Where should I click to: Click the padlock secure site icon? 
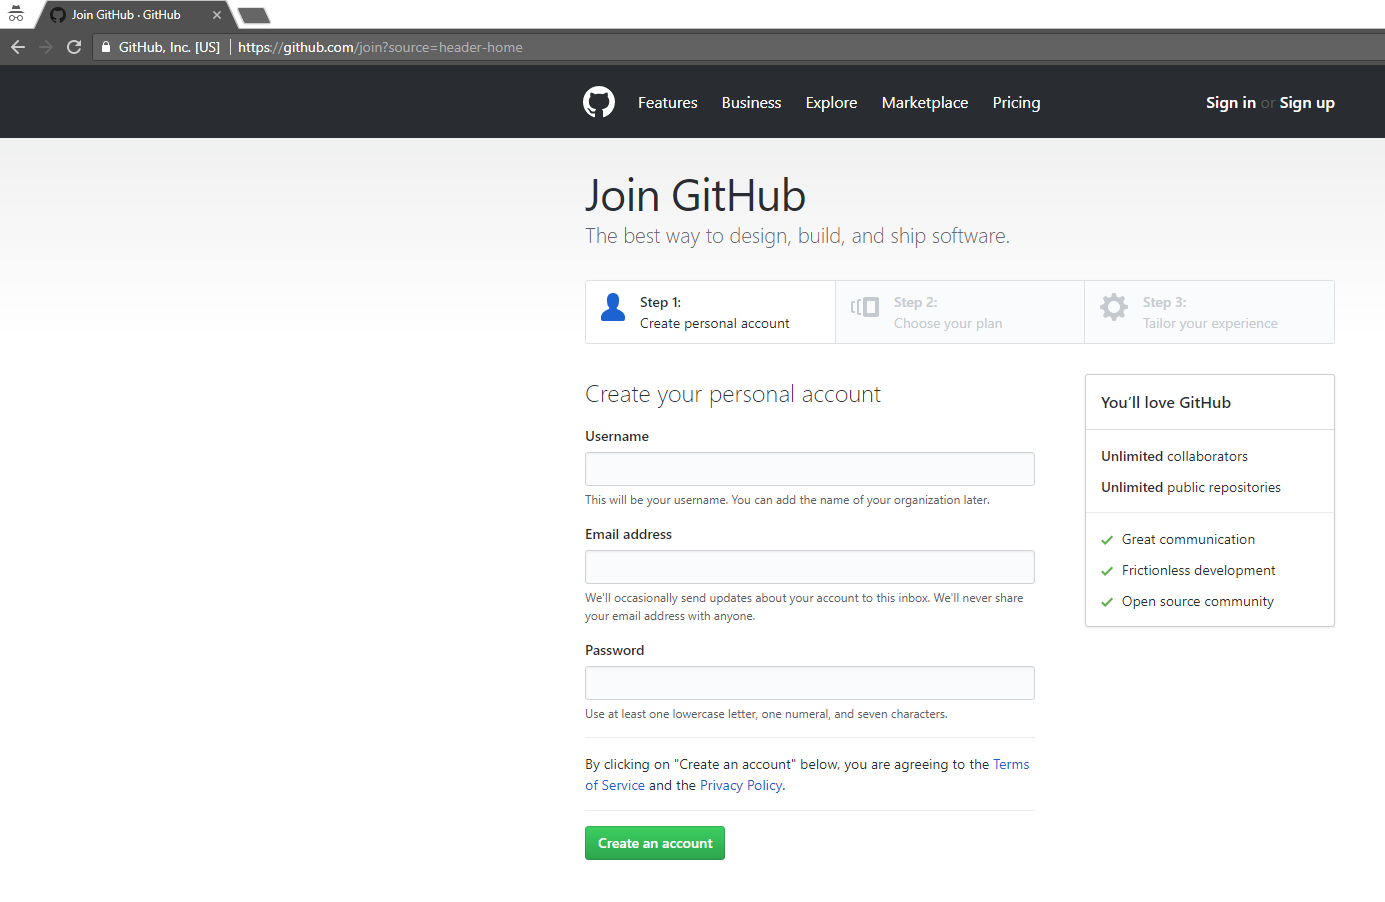pyautogui.click(x=106, y=47)
